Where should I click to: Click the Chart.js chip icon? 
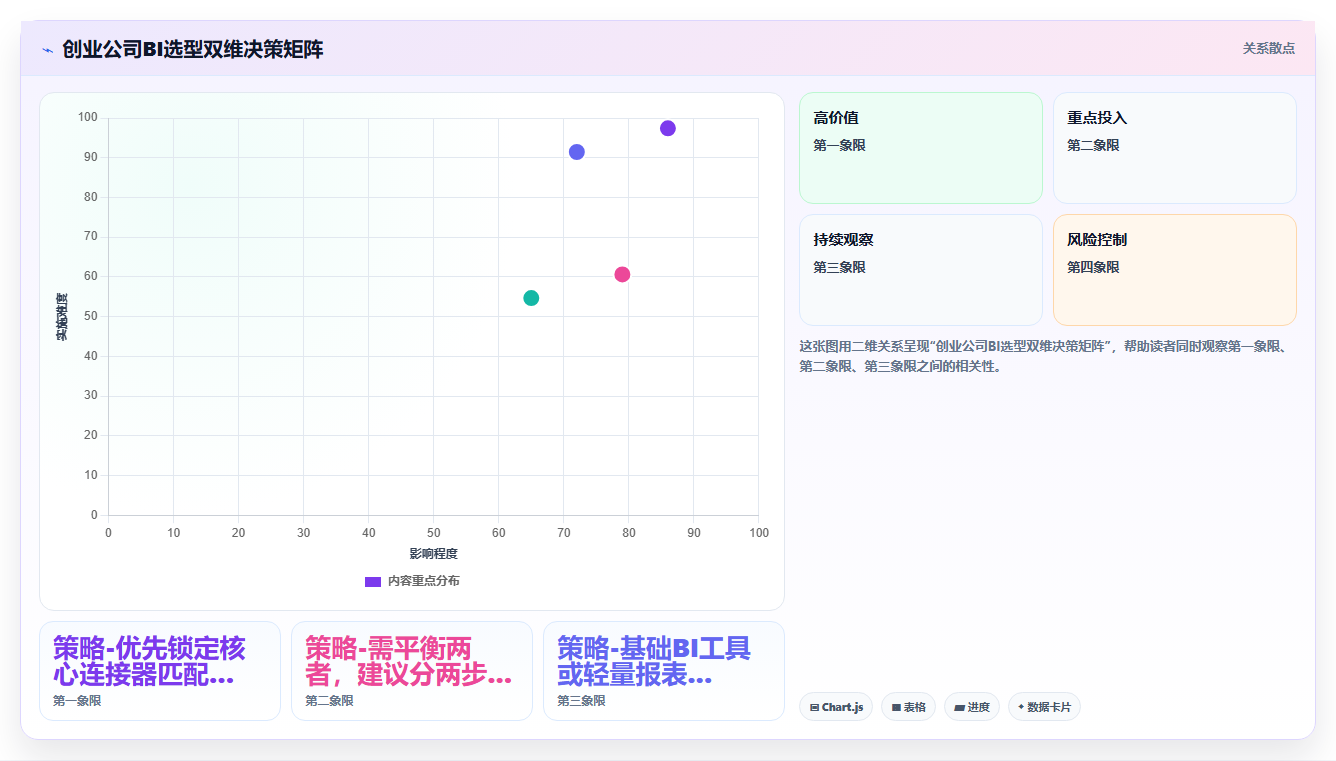(814, 707)
